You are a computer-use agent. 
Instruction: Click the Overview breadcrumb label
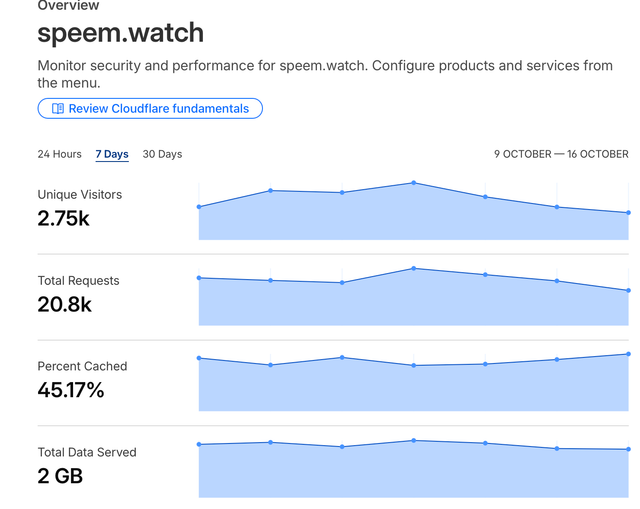(x=68, y=5)
